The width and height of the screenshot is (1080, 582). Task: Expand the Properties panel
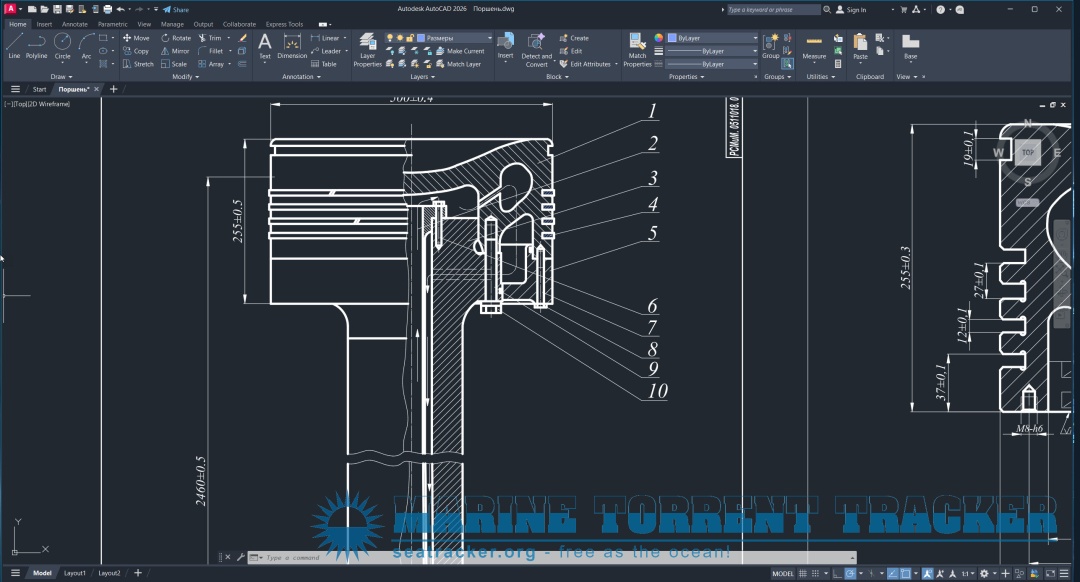pos(686,76)
